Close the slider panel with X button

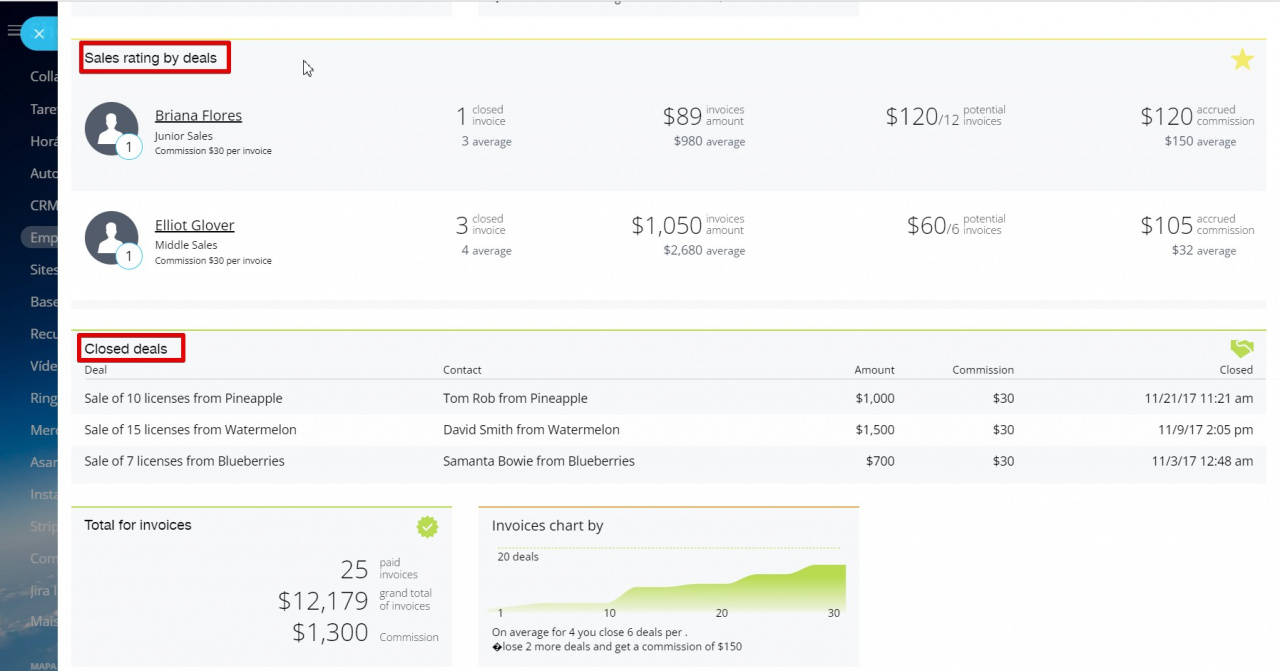(38, 34)
